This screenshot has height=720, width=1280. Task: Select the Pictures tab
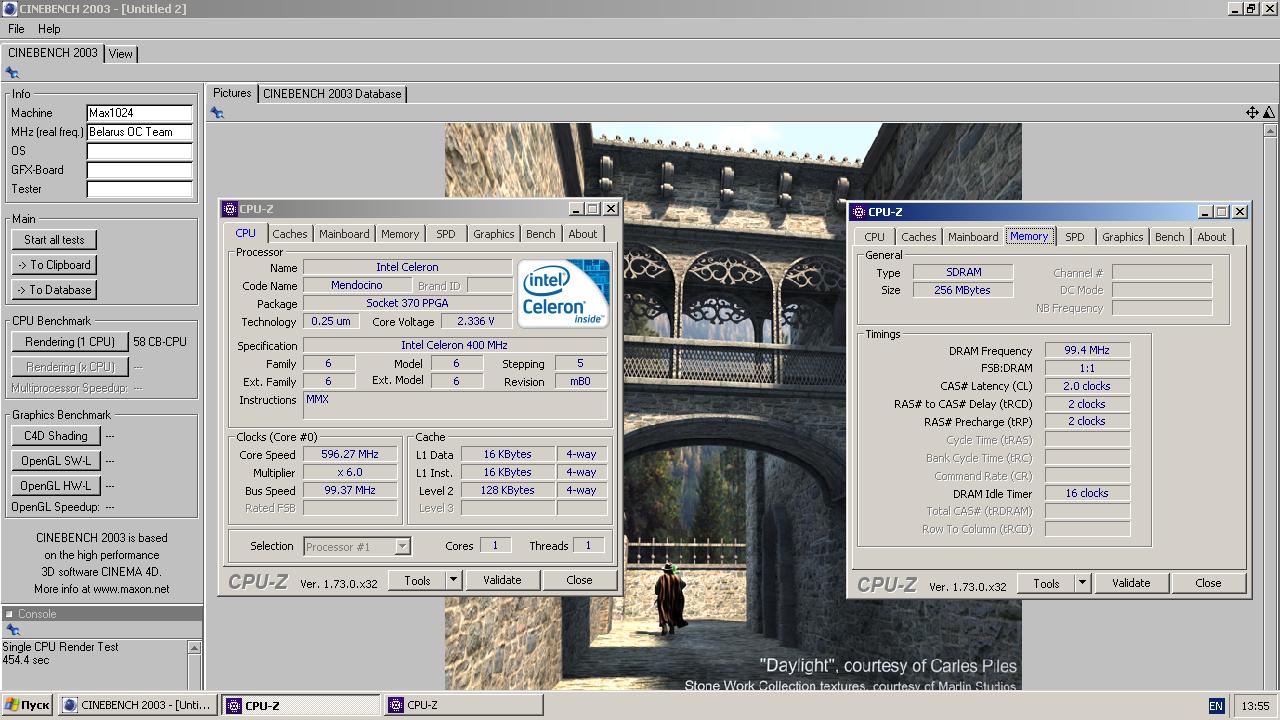click(232, 93)
